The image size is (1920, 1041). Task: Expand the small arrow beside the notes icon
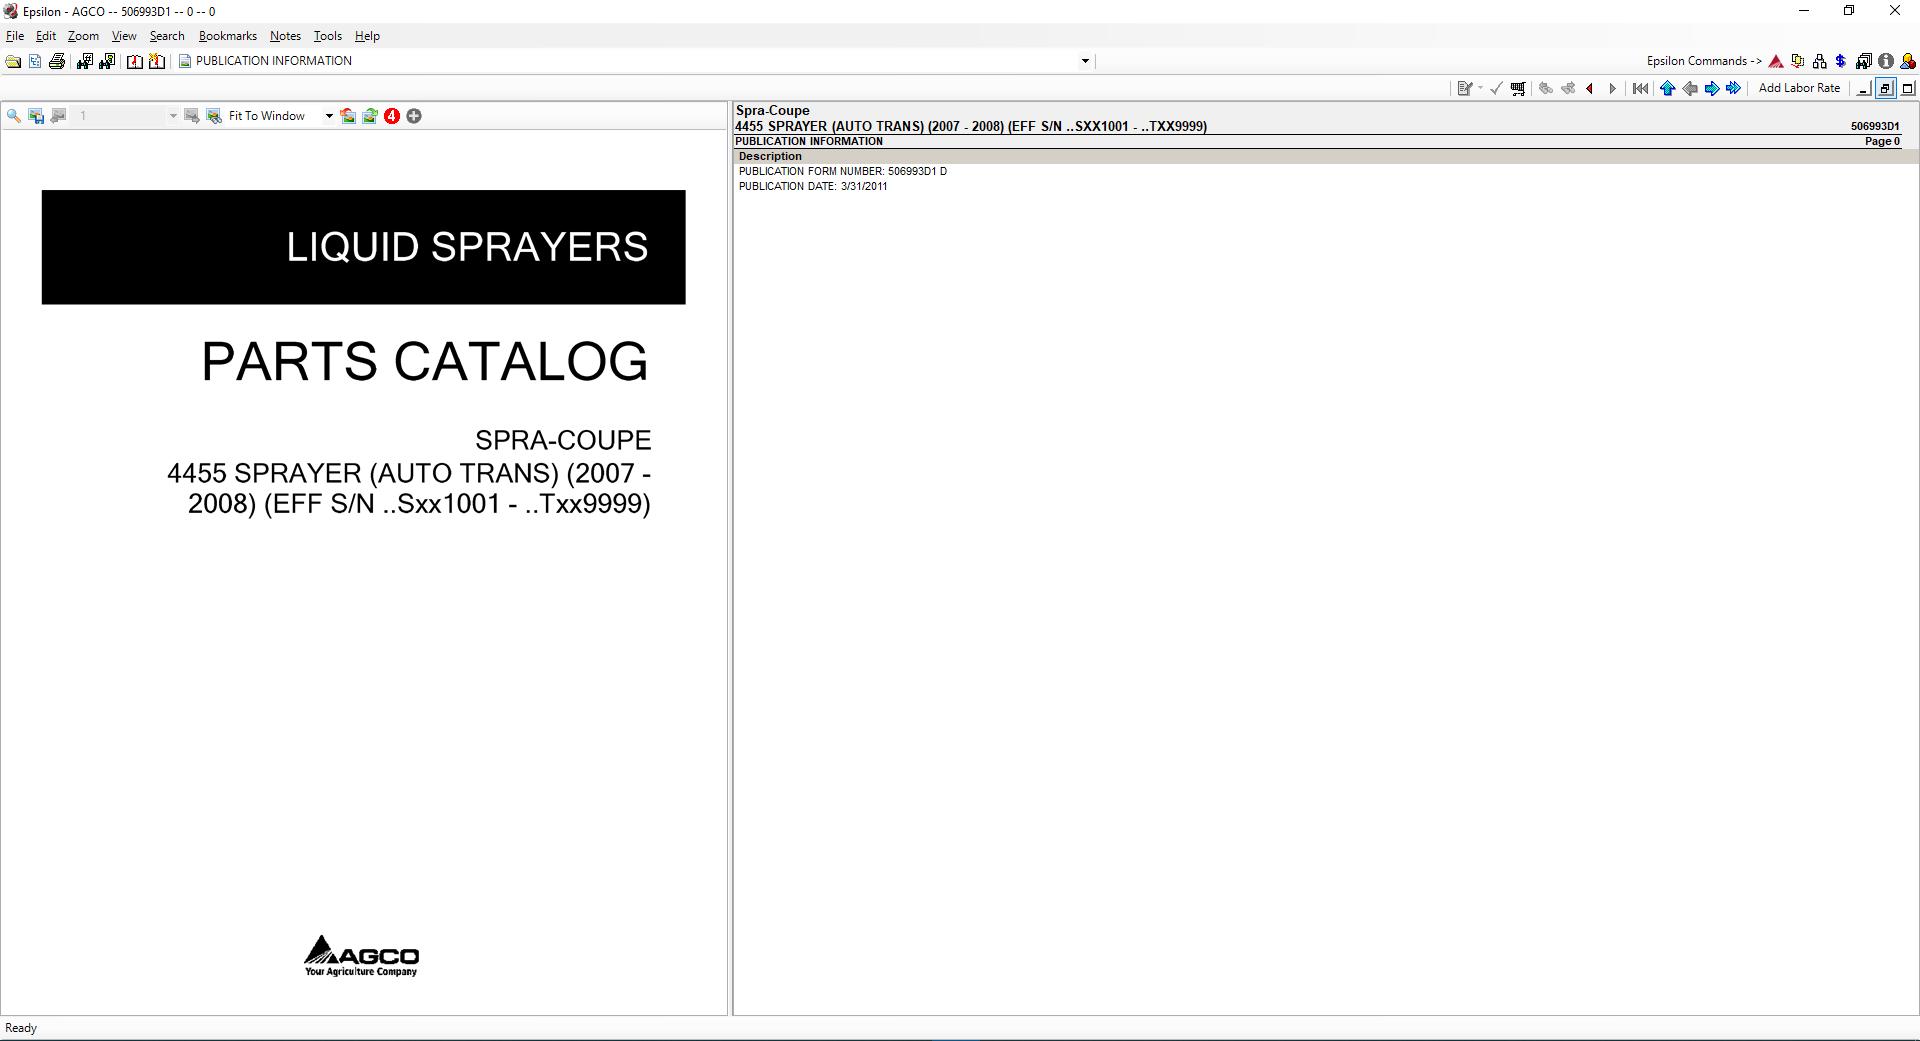(x=1480, y=88)
